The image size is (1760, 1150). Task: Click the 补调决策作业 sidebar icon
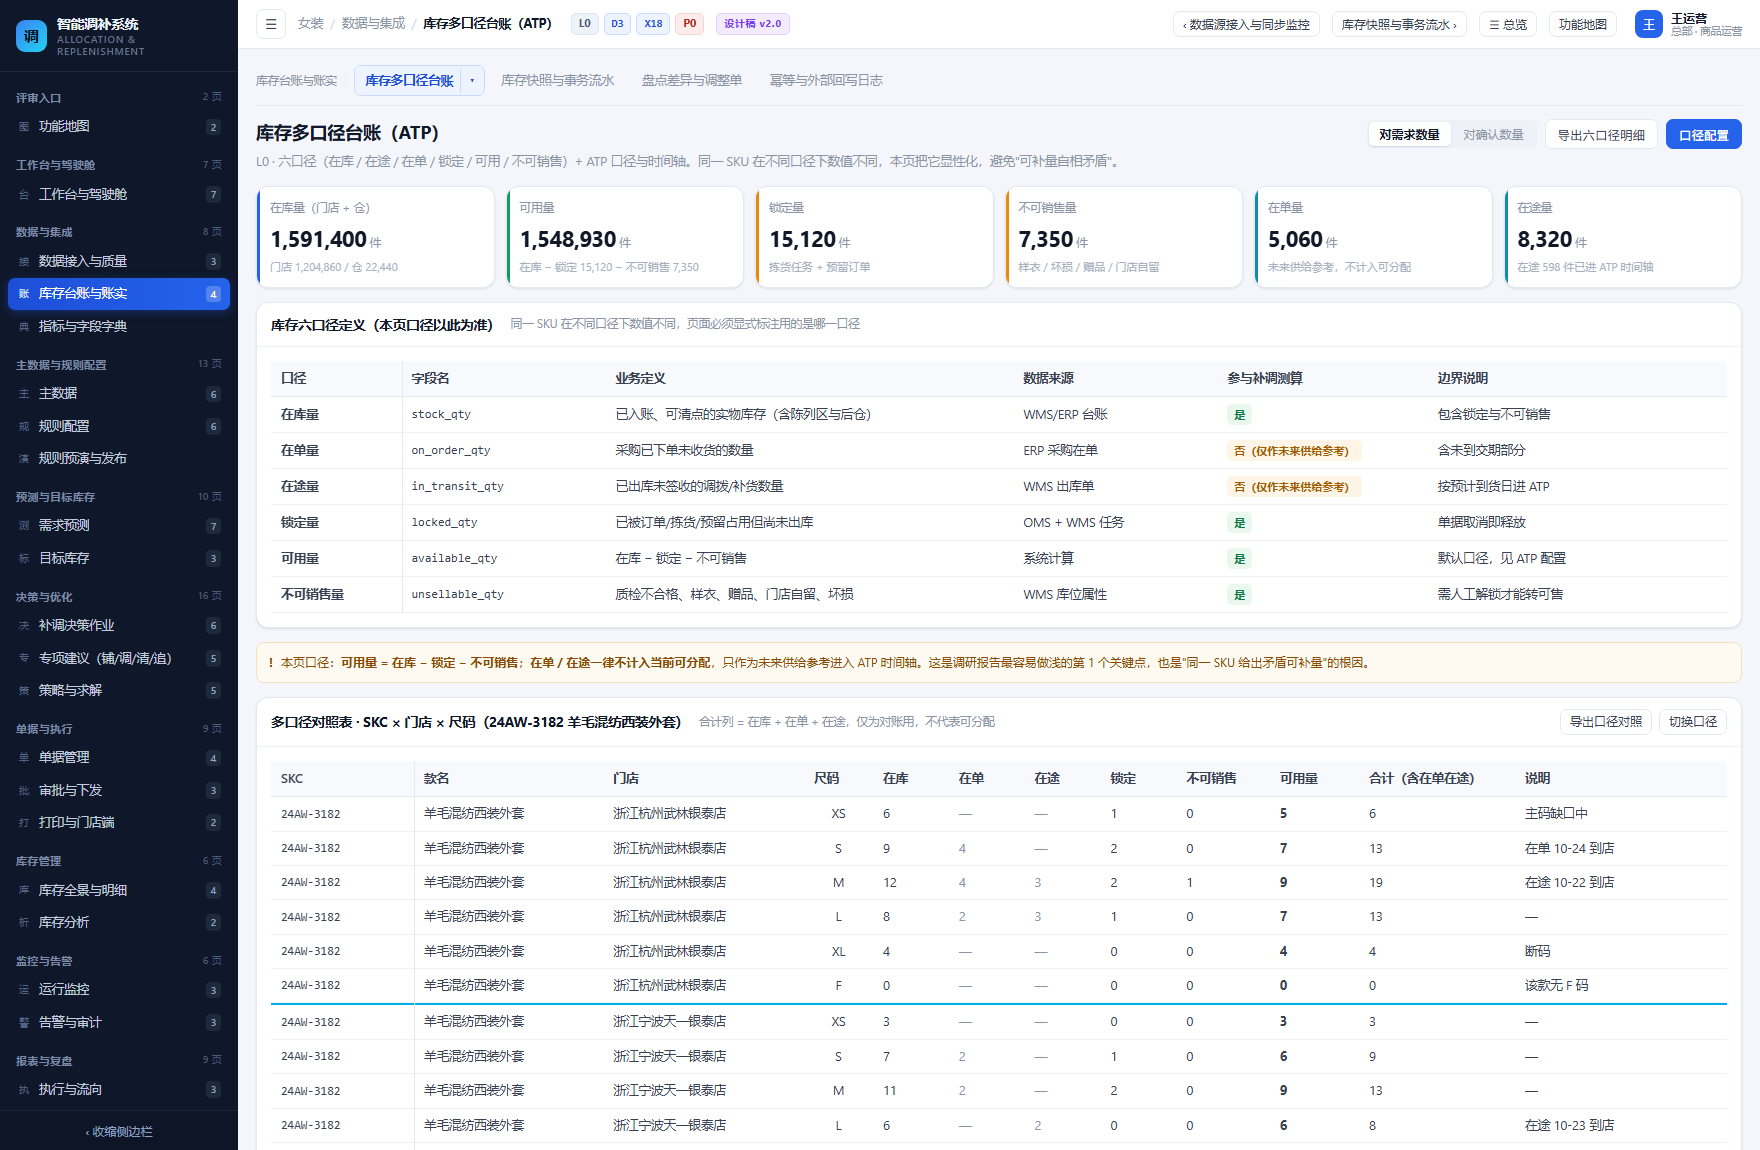[24, 626]
